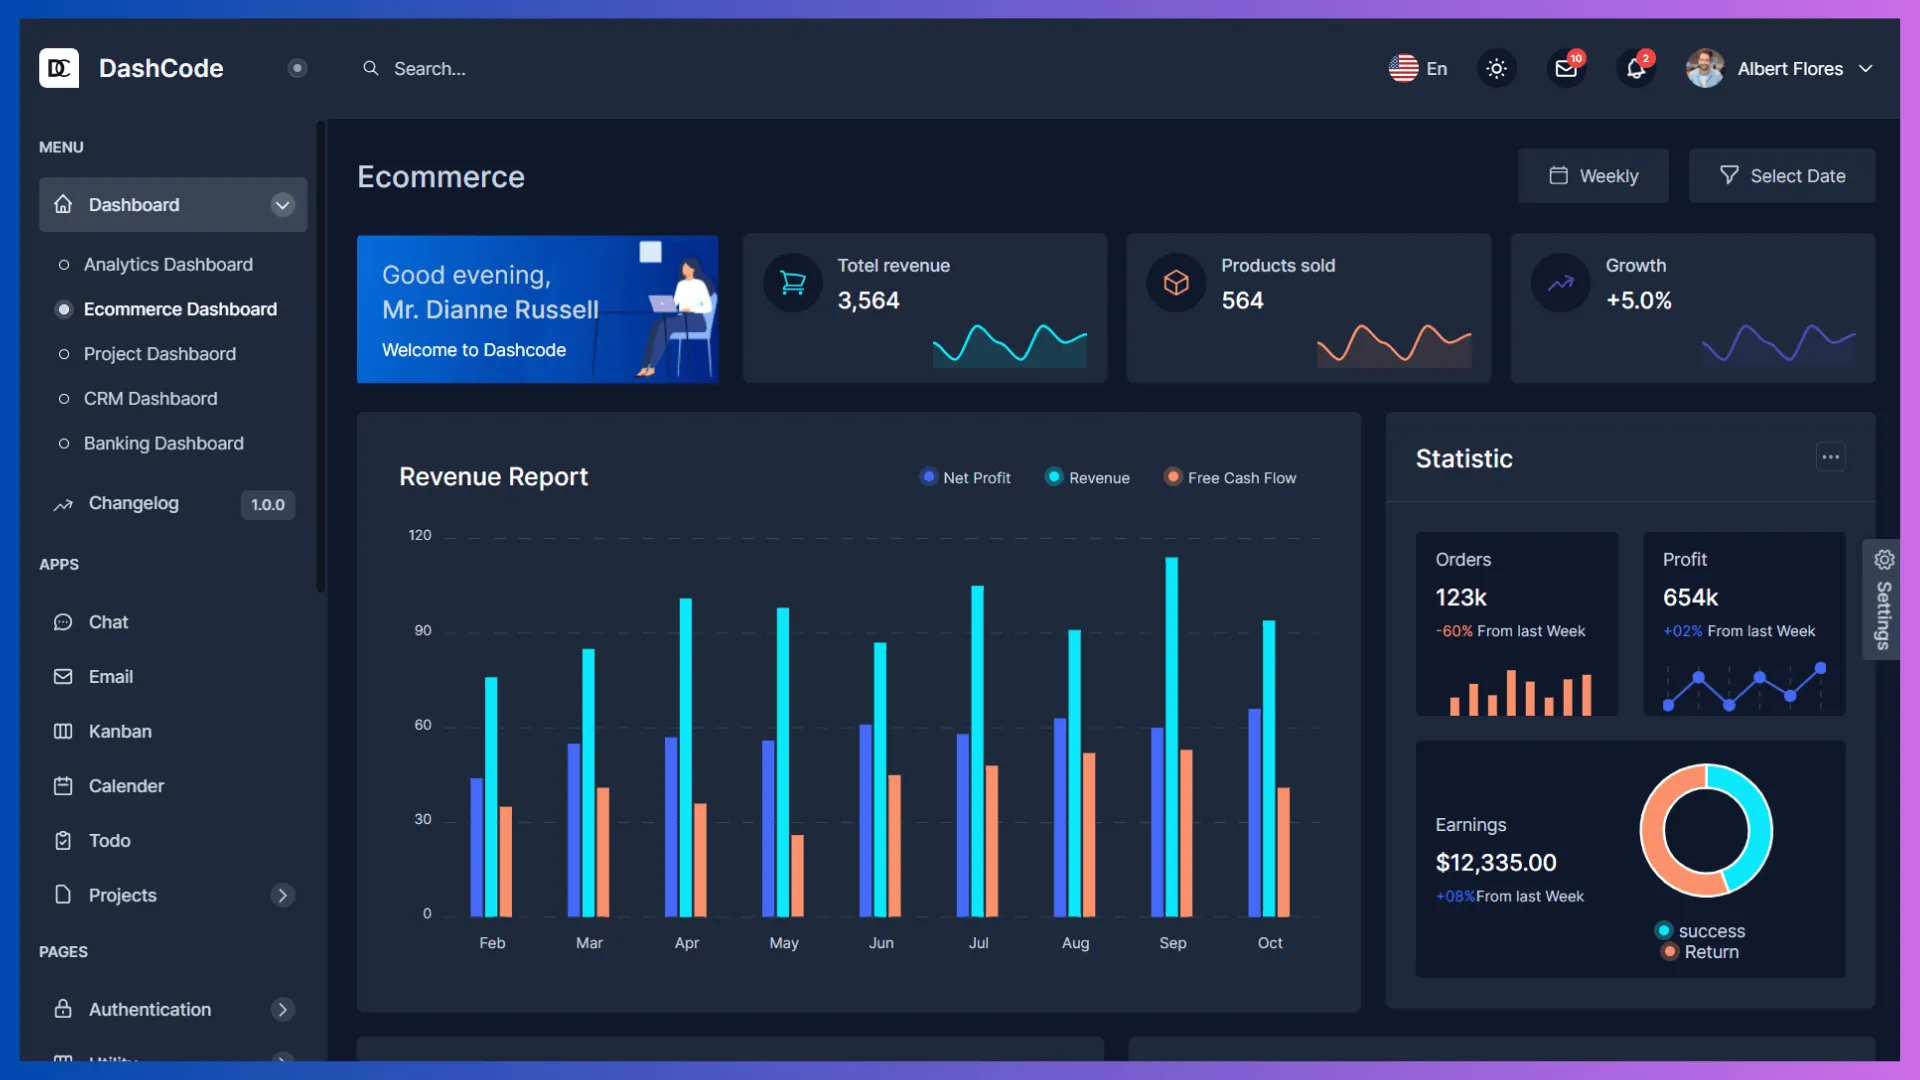Image resolution: width=1920 pixels, height=1080 pixels.
Task: Select Analytics Dashboard menu item
Action: tap(168, 265)
